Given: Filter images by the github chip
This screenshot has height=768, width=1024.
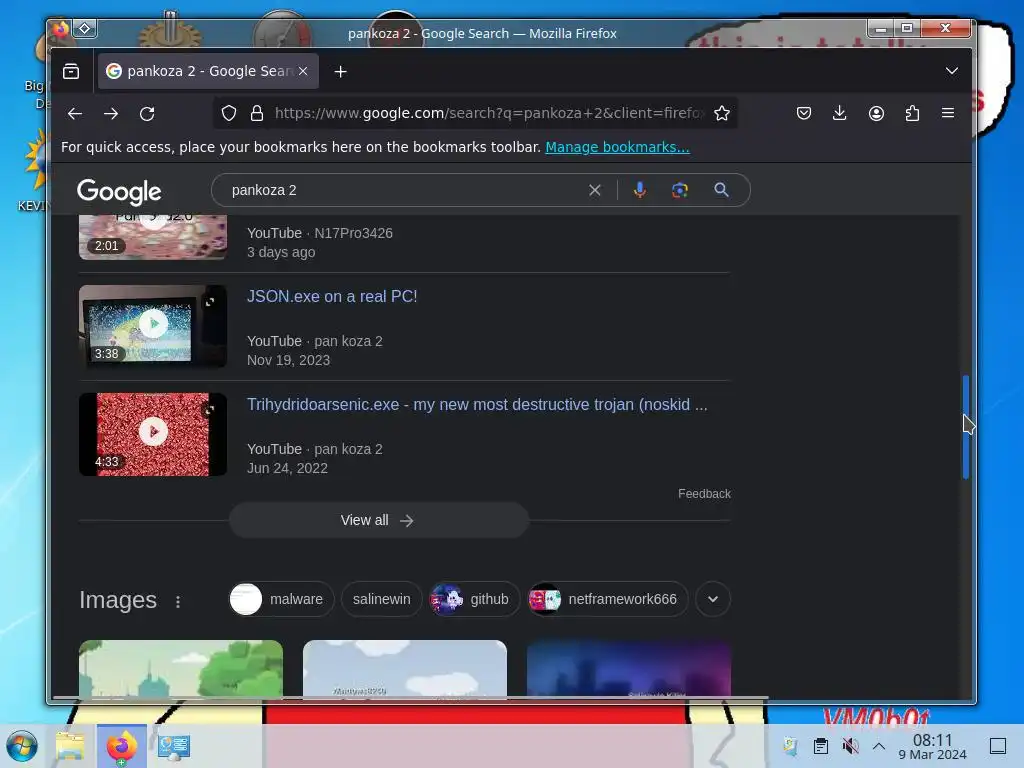Looking at the screenshot, I should (475, 599).
